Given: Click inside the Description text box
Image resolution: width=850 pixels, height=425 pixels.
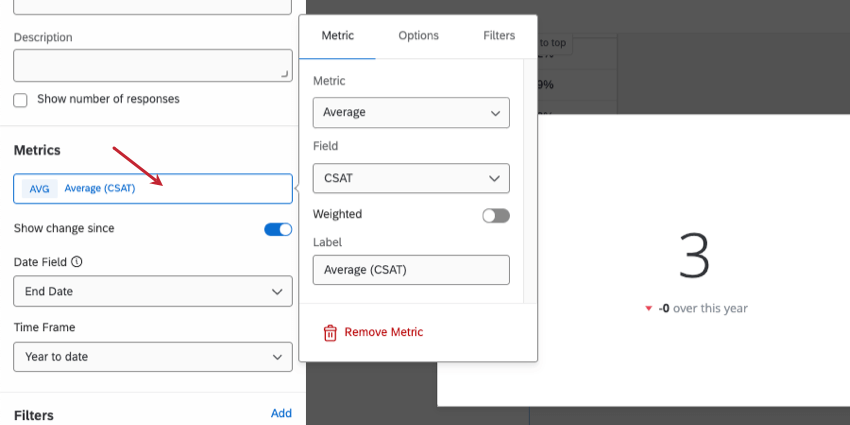Looking at the screenshot, I should (x=153, y=65).
